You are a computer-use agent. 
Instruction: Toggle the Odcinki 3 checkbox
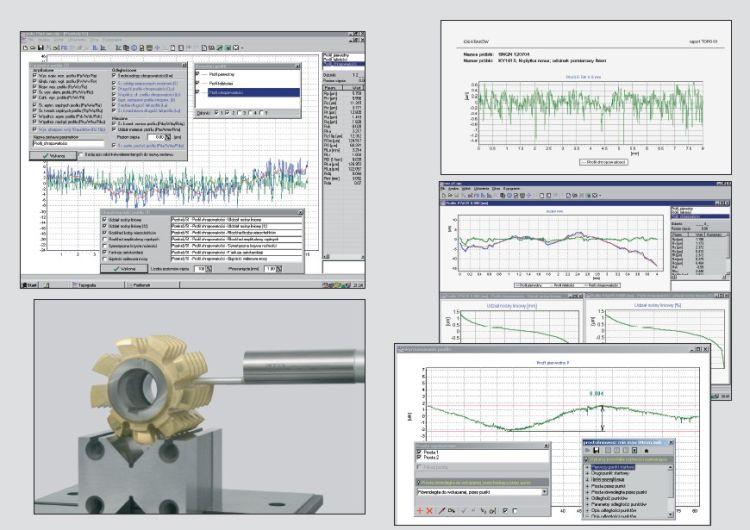[x=239, y=113]
